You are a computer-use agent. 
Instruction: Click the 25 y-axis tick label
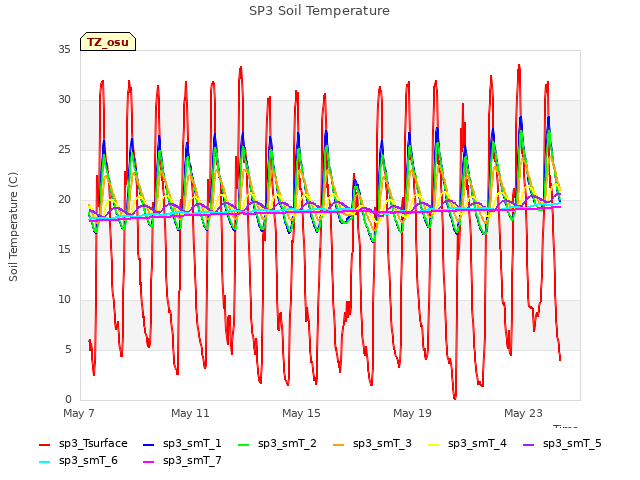[x=64, y=150]
